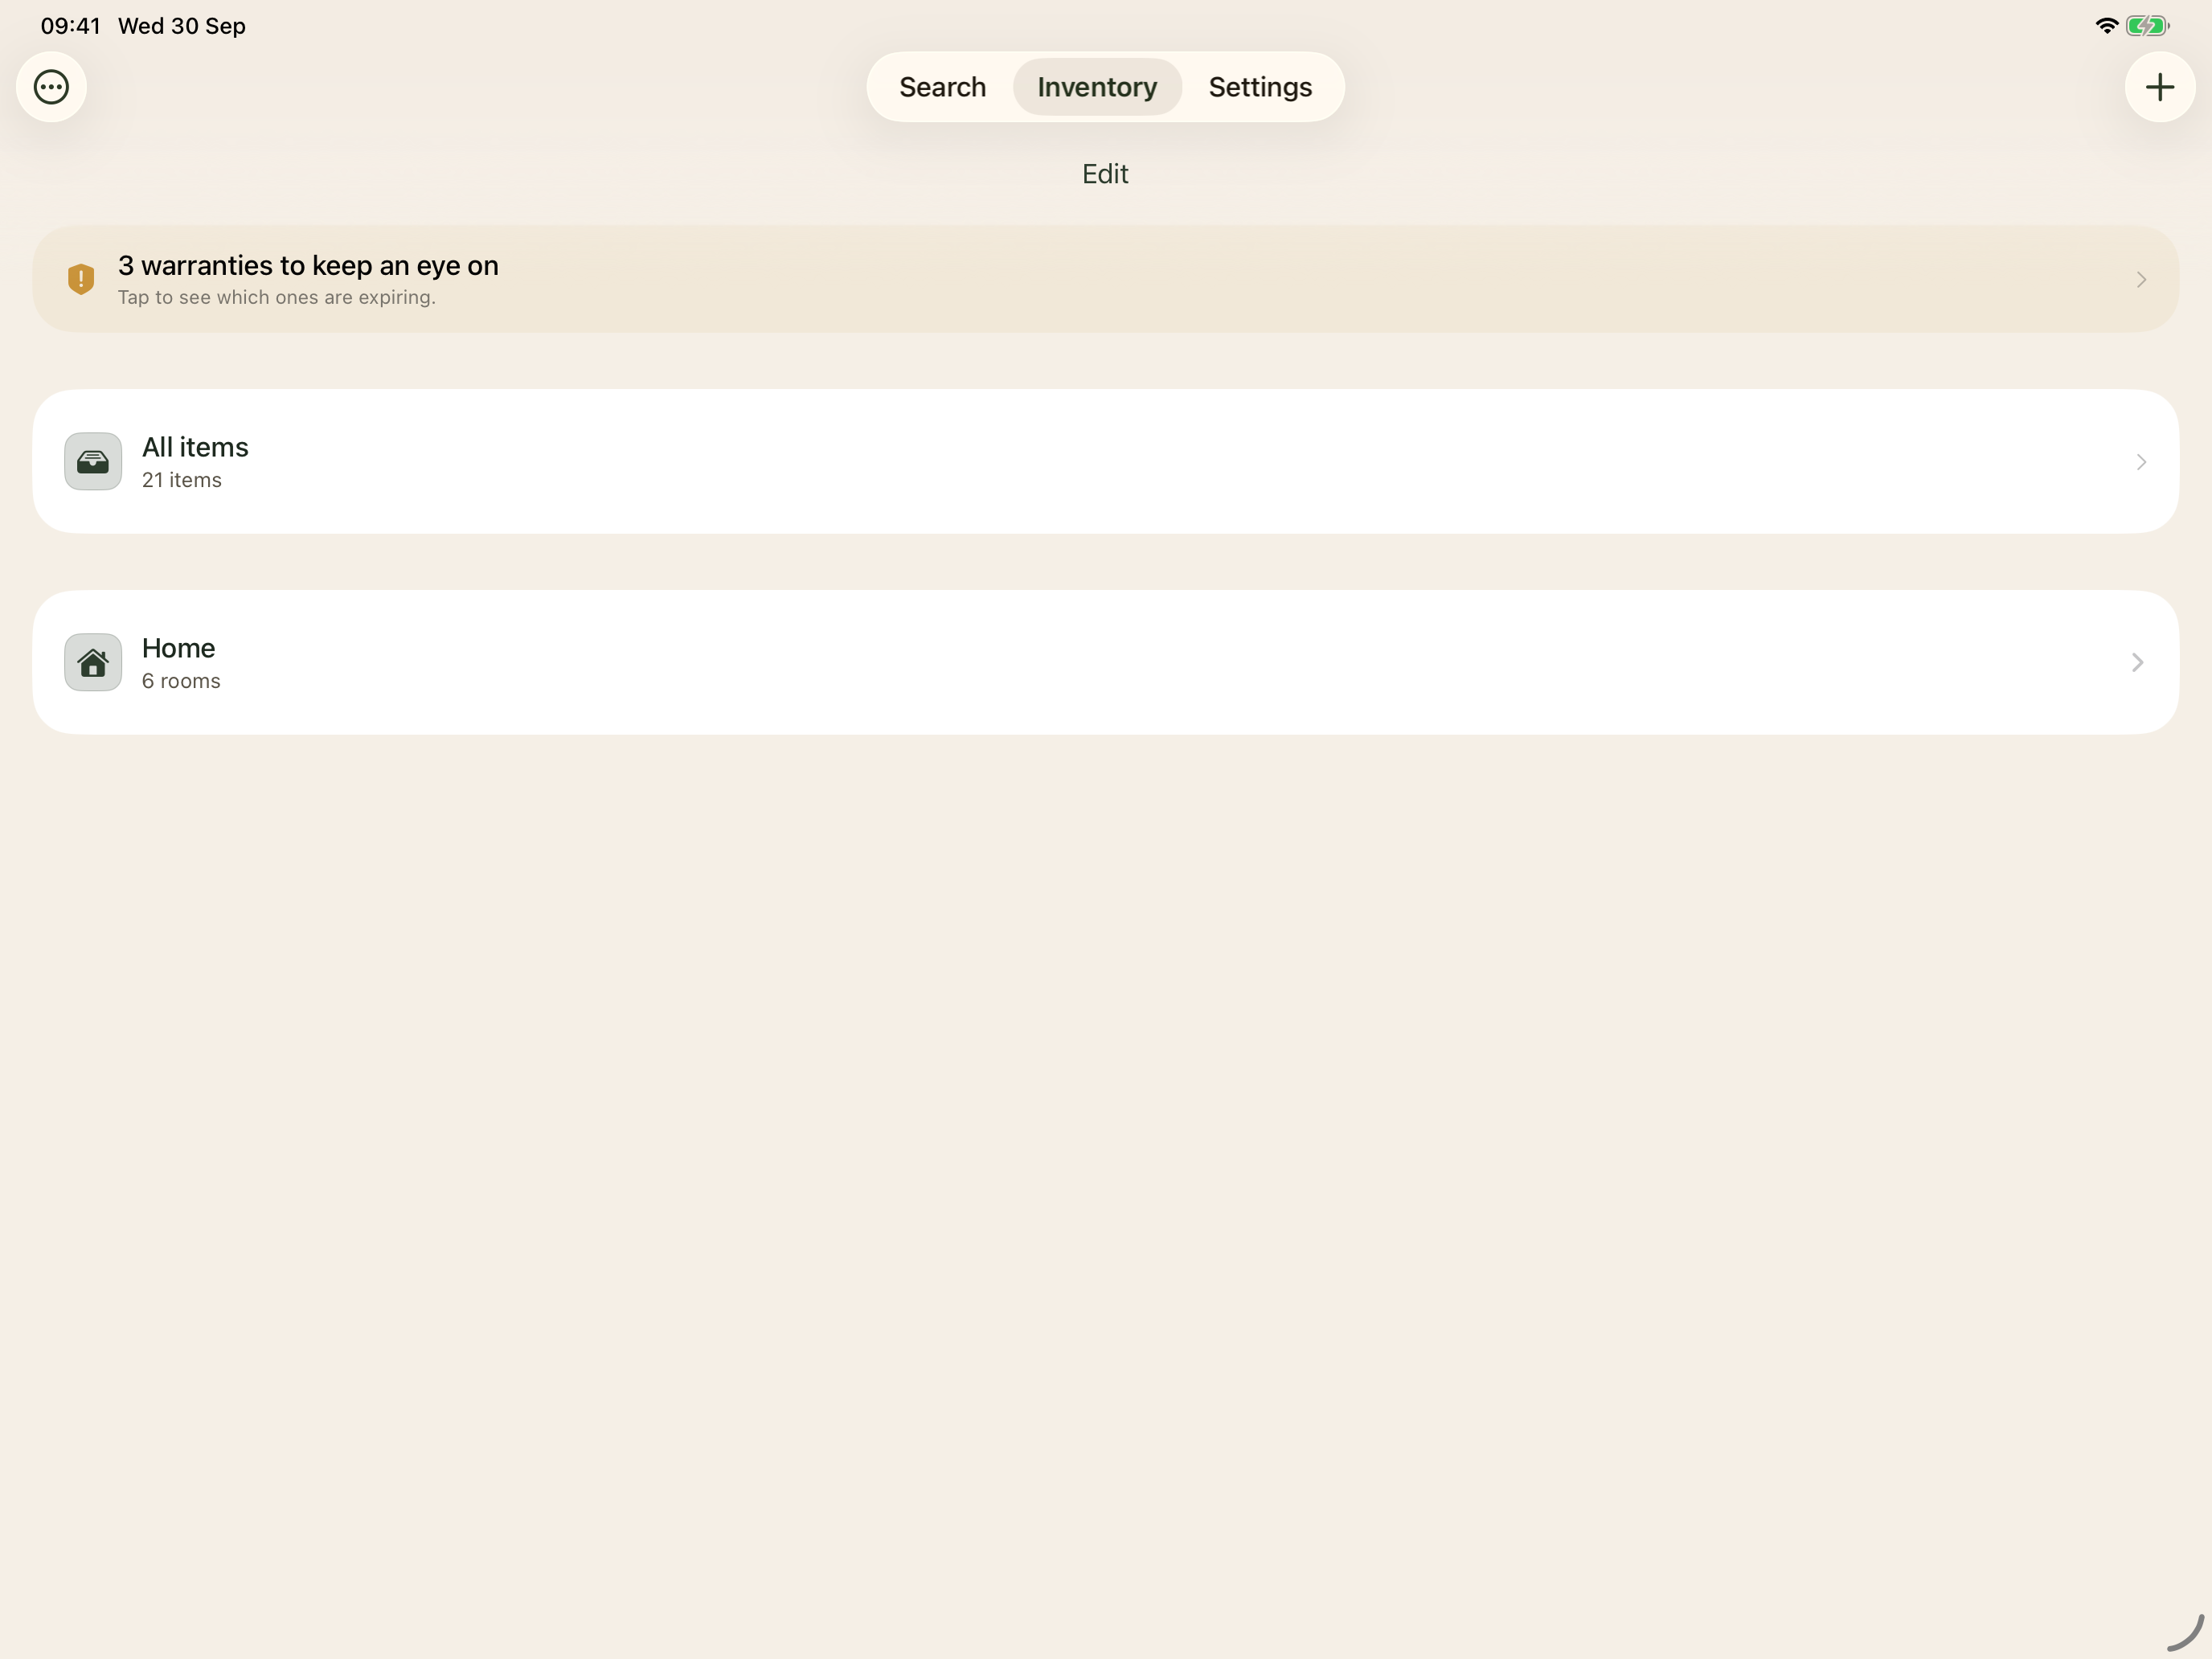2212x1659 pixels.
Task: Click the '21 items' count label
Action: point(182,480)
